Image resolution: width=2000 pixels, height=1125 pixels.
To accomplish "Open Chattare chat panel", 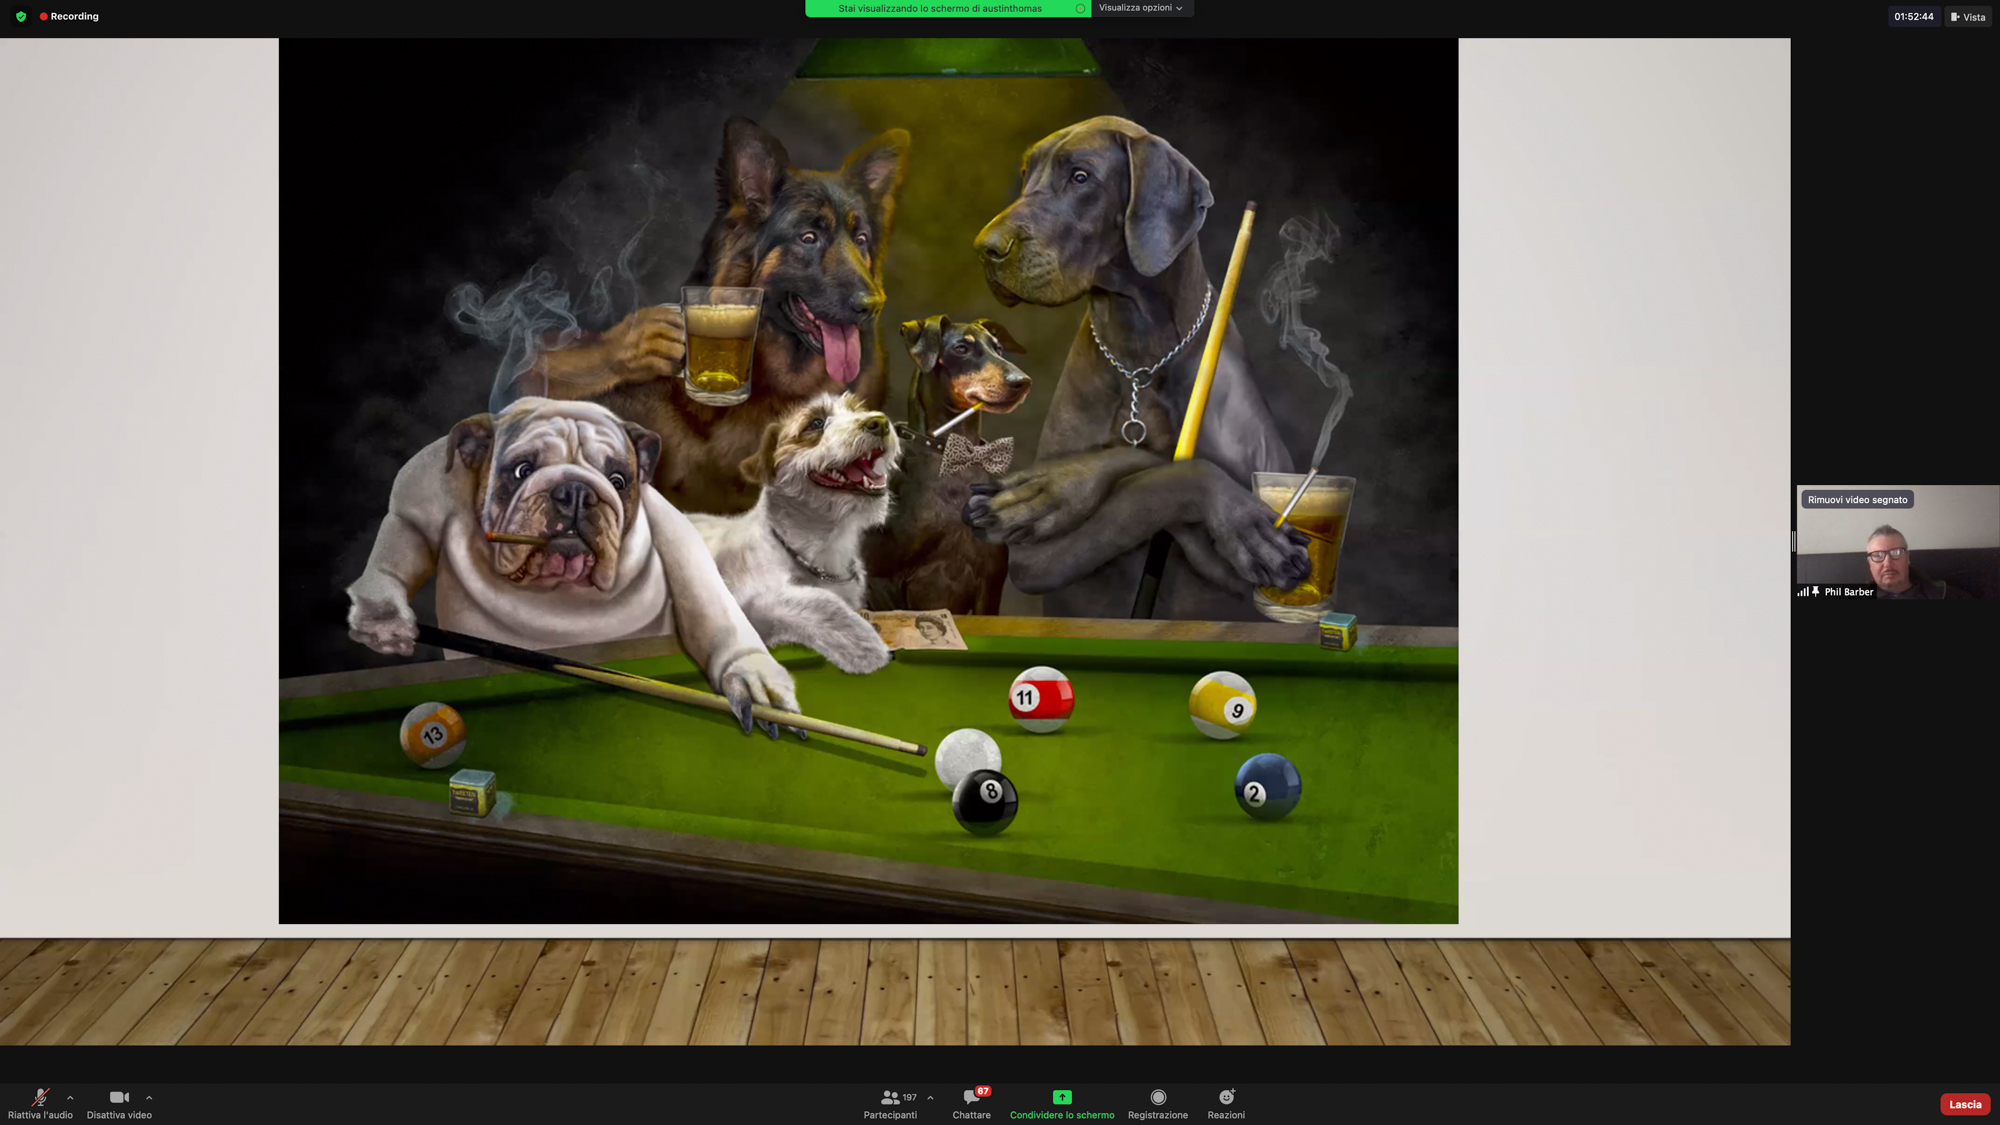I will tap(971, 1103).
